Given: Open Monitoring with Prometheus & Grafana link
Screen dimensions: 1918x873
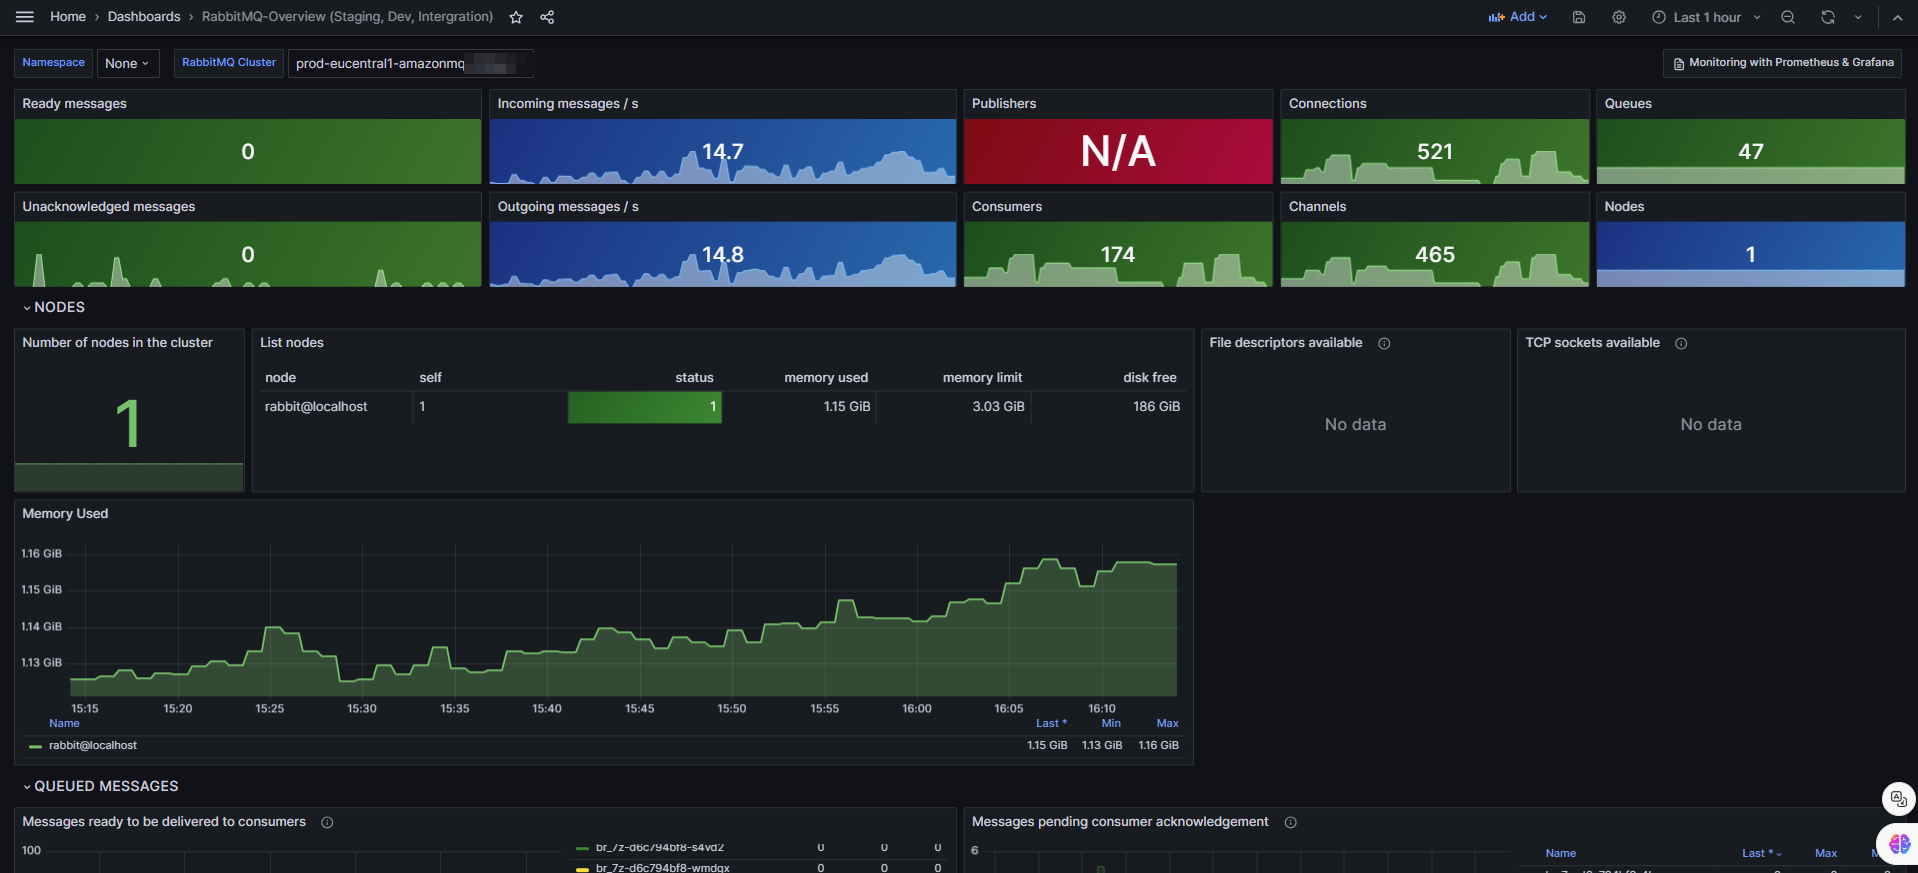Looking at the screenshot, I should 1782,63.
